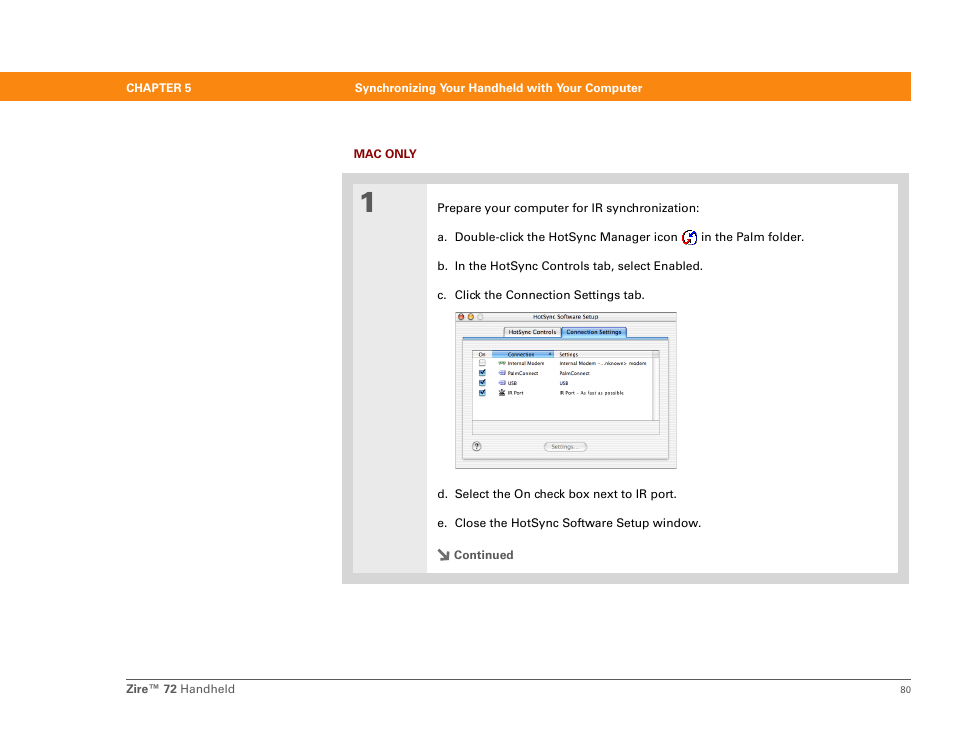Enable the Internal Modem On checkbox
The image size is (954, 738).
point(482,363)
